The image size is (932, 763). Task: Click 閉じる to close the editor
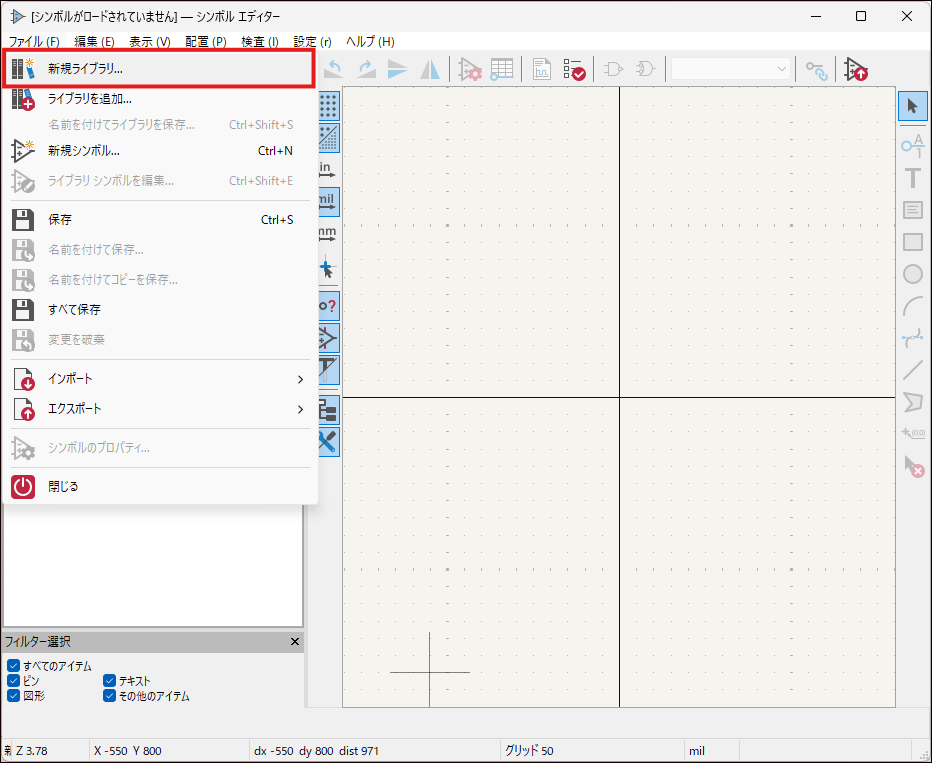point(62,487)
